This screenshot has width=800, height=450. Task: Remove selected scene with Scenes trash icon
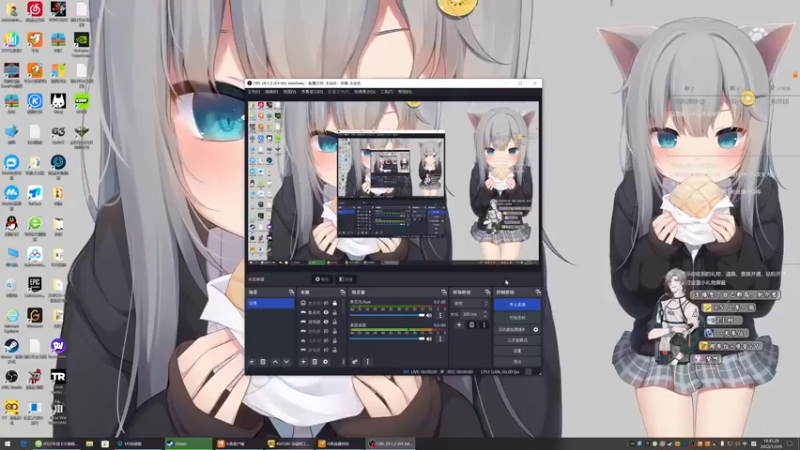pyautogui.click(x=263, y=362)
